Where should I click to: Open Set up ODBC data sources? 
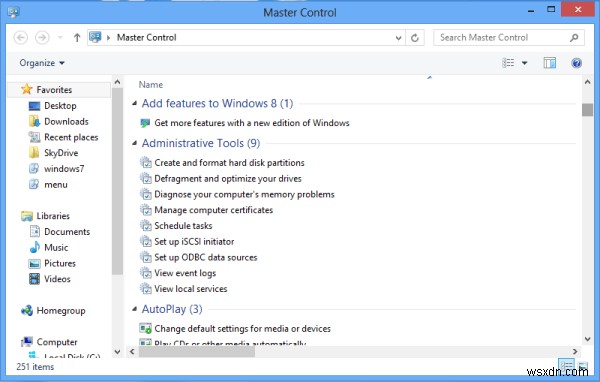coord(205,257)
